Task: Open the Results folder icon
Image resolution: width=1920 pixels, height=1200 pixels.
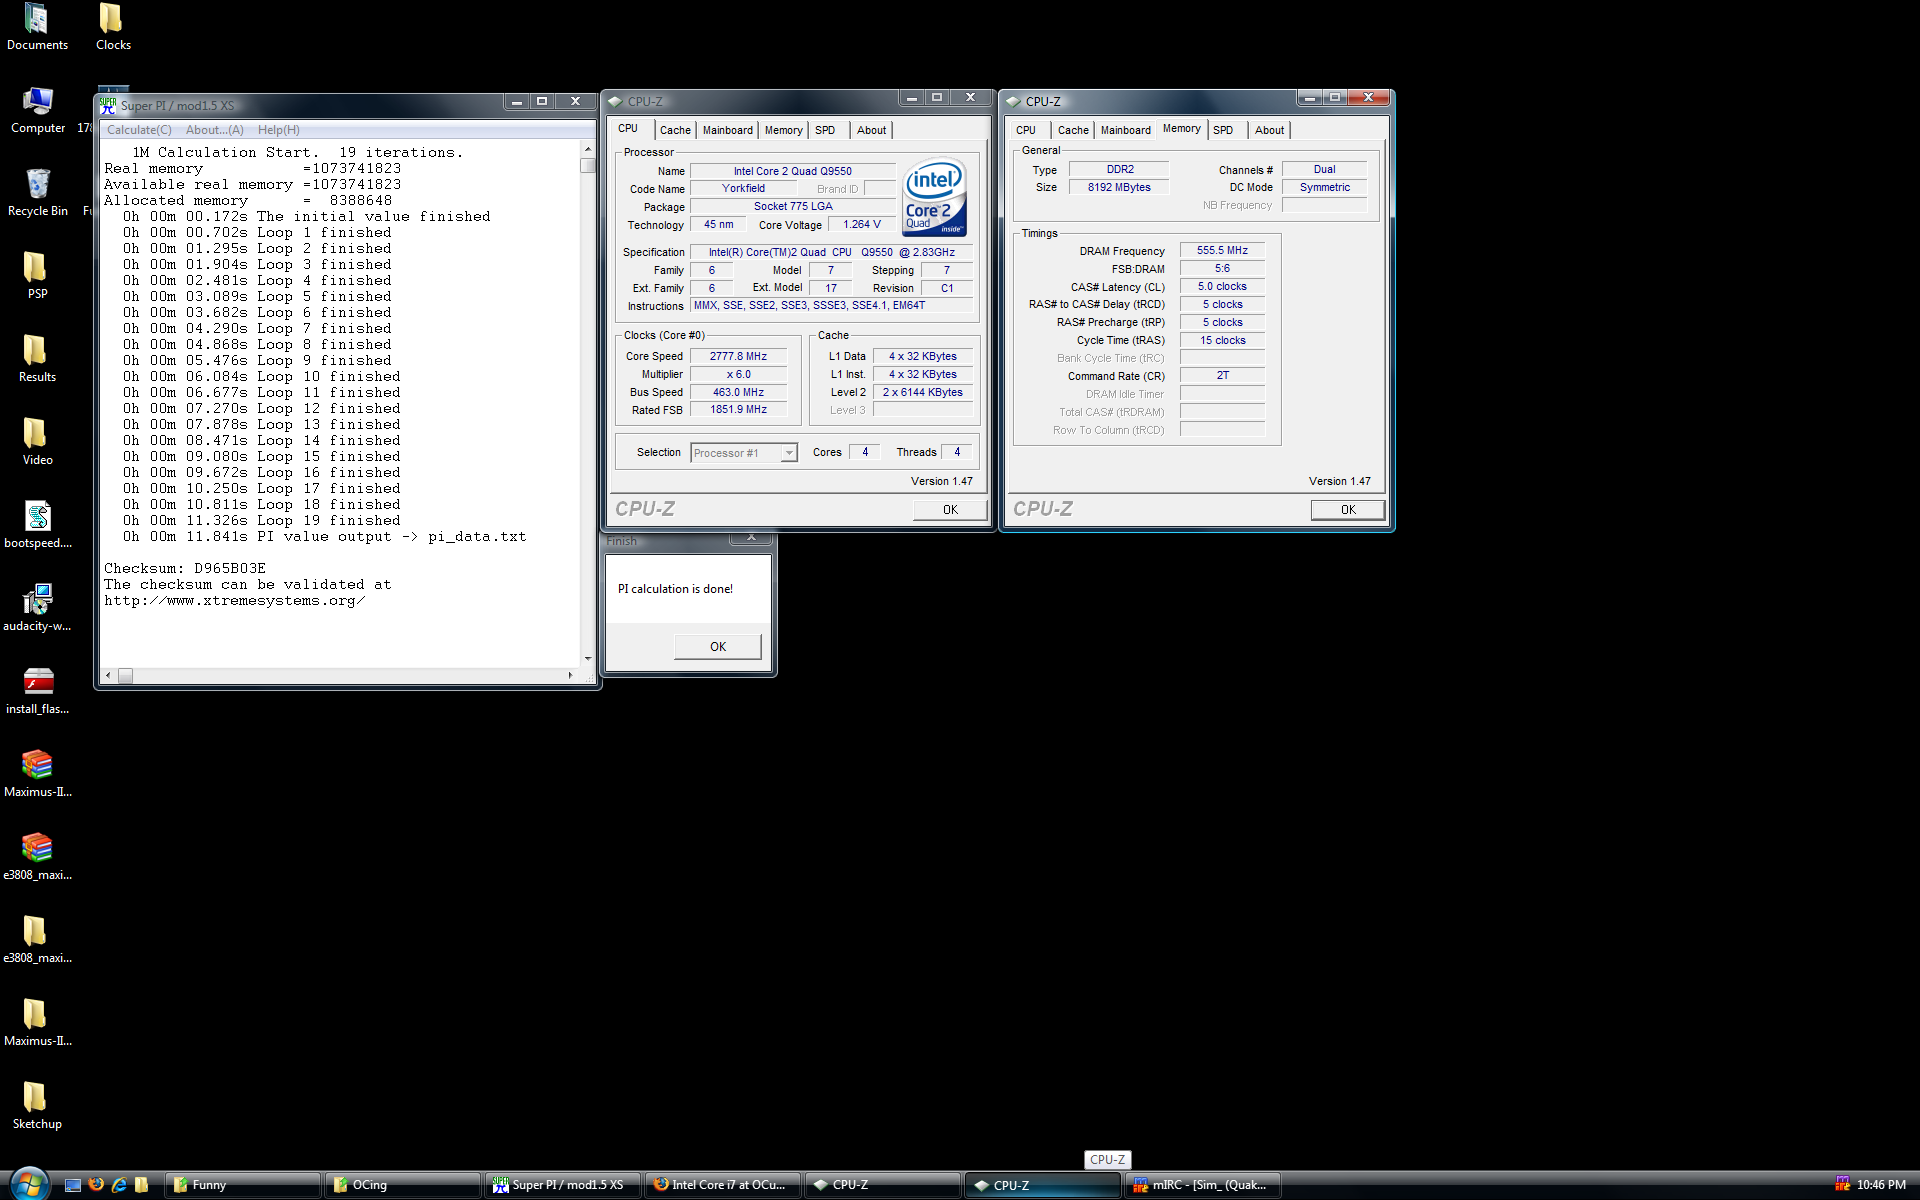Action: coord(37,359)
